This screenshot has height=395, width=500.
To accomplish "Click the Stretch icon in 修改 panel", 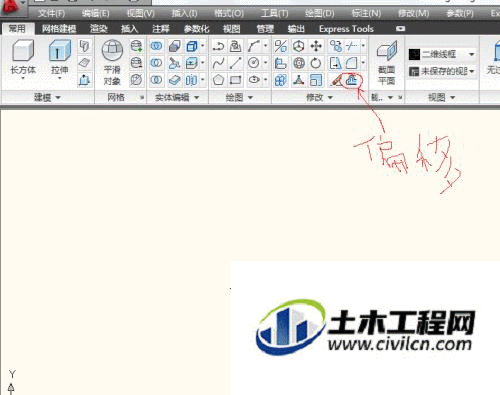I will tap(336, 63).
